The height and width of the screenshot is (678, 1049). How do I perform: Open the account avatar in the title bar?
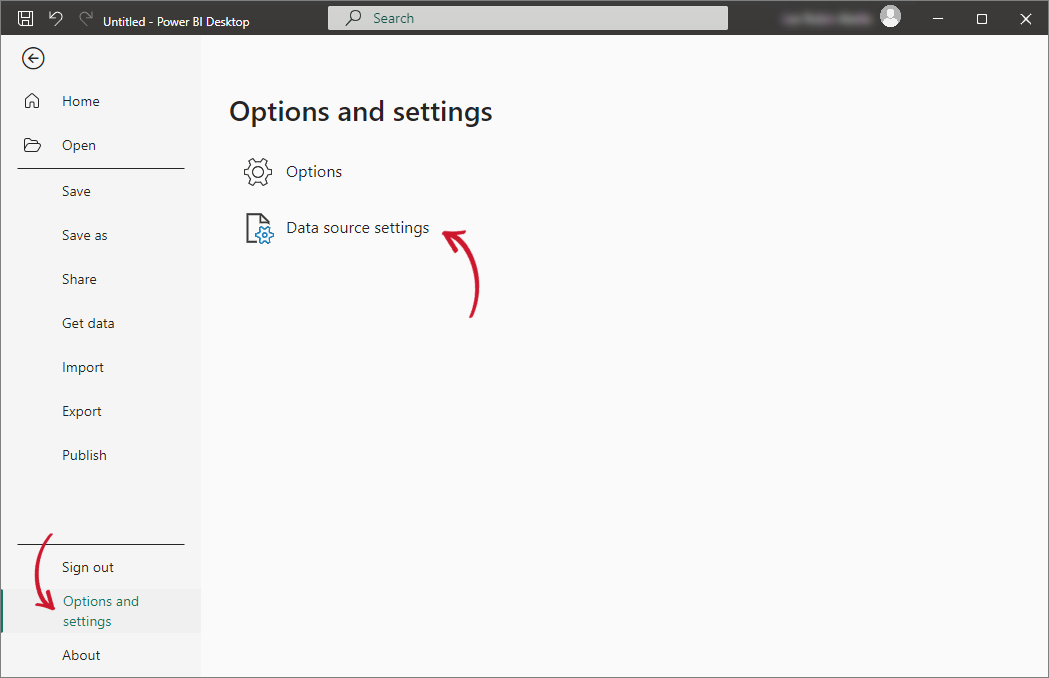(x=890, y=17)
